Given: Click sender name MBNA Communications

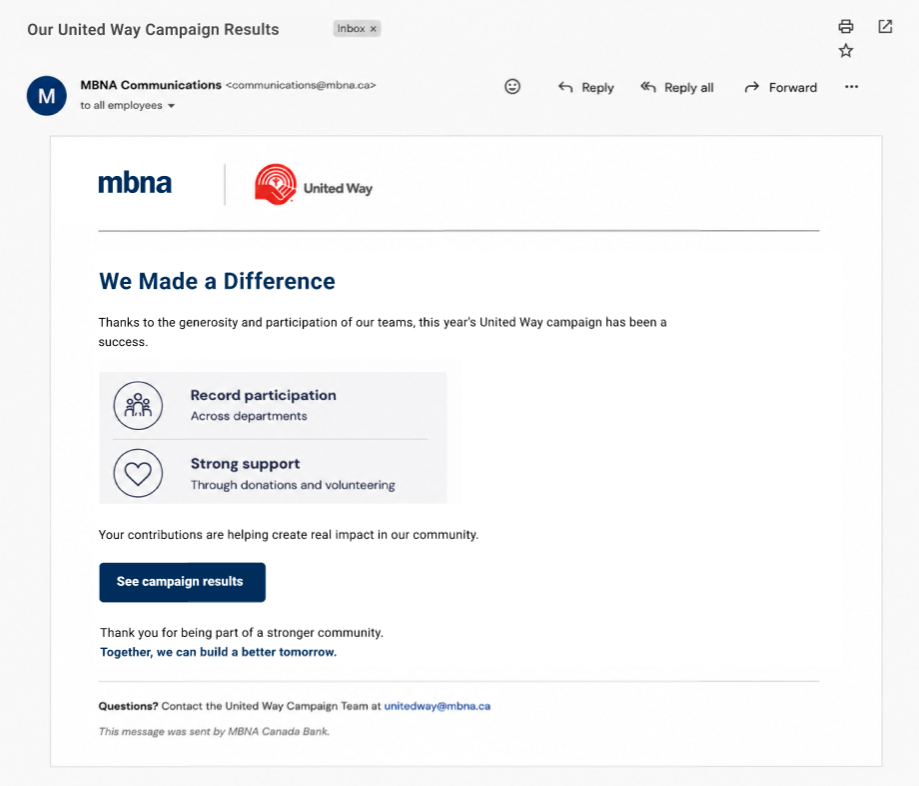Looking at the screenshot, I should point(151,85).
